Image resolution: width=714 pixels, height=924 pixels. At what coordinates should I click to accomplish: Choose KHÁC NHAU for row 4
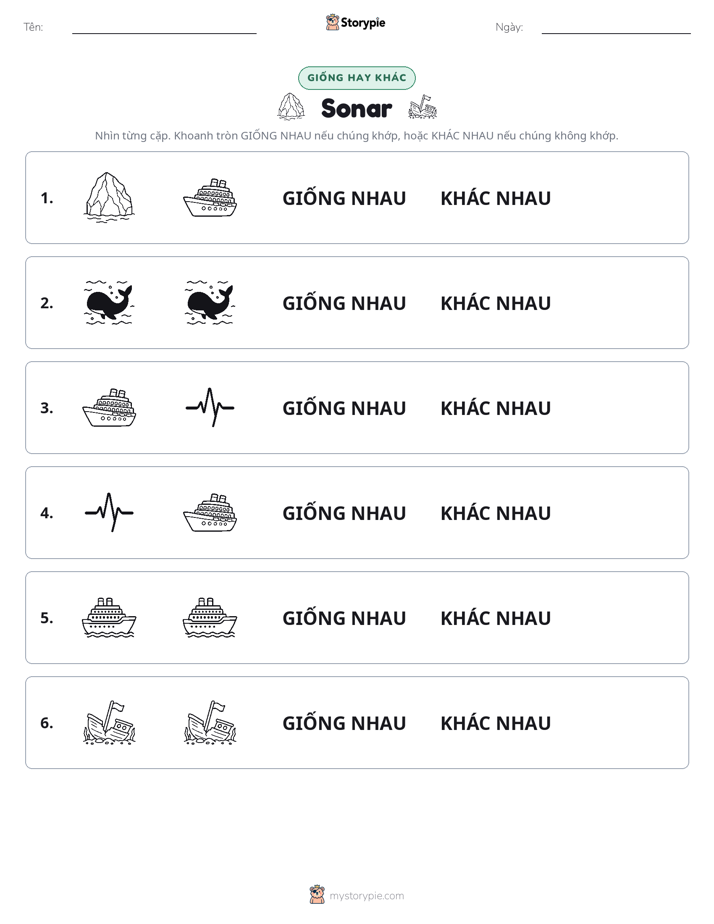pyautogui.click(x=495, y=513)
